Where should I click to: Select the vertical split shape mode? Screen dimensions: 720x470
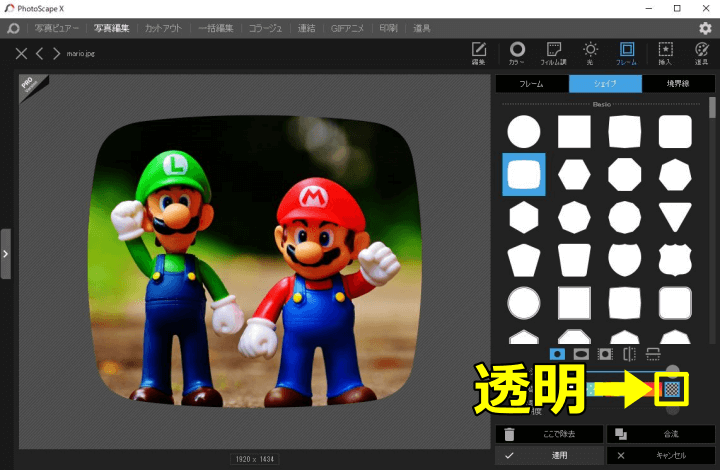coord(629,354)
